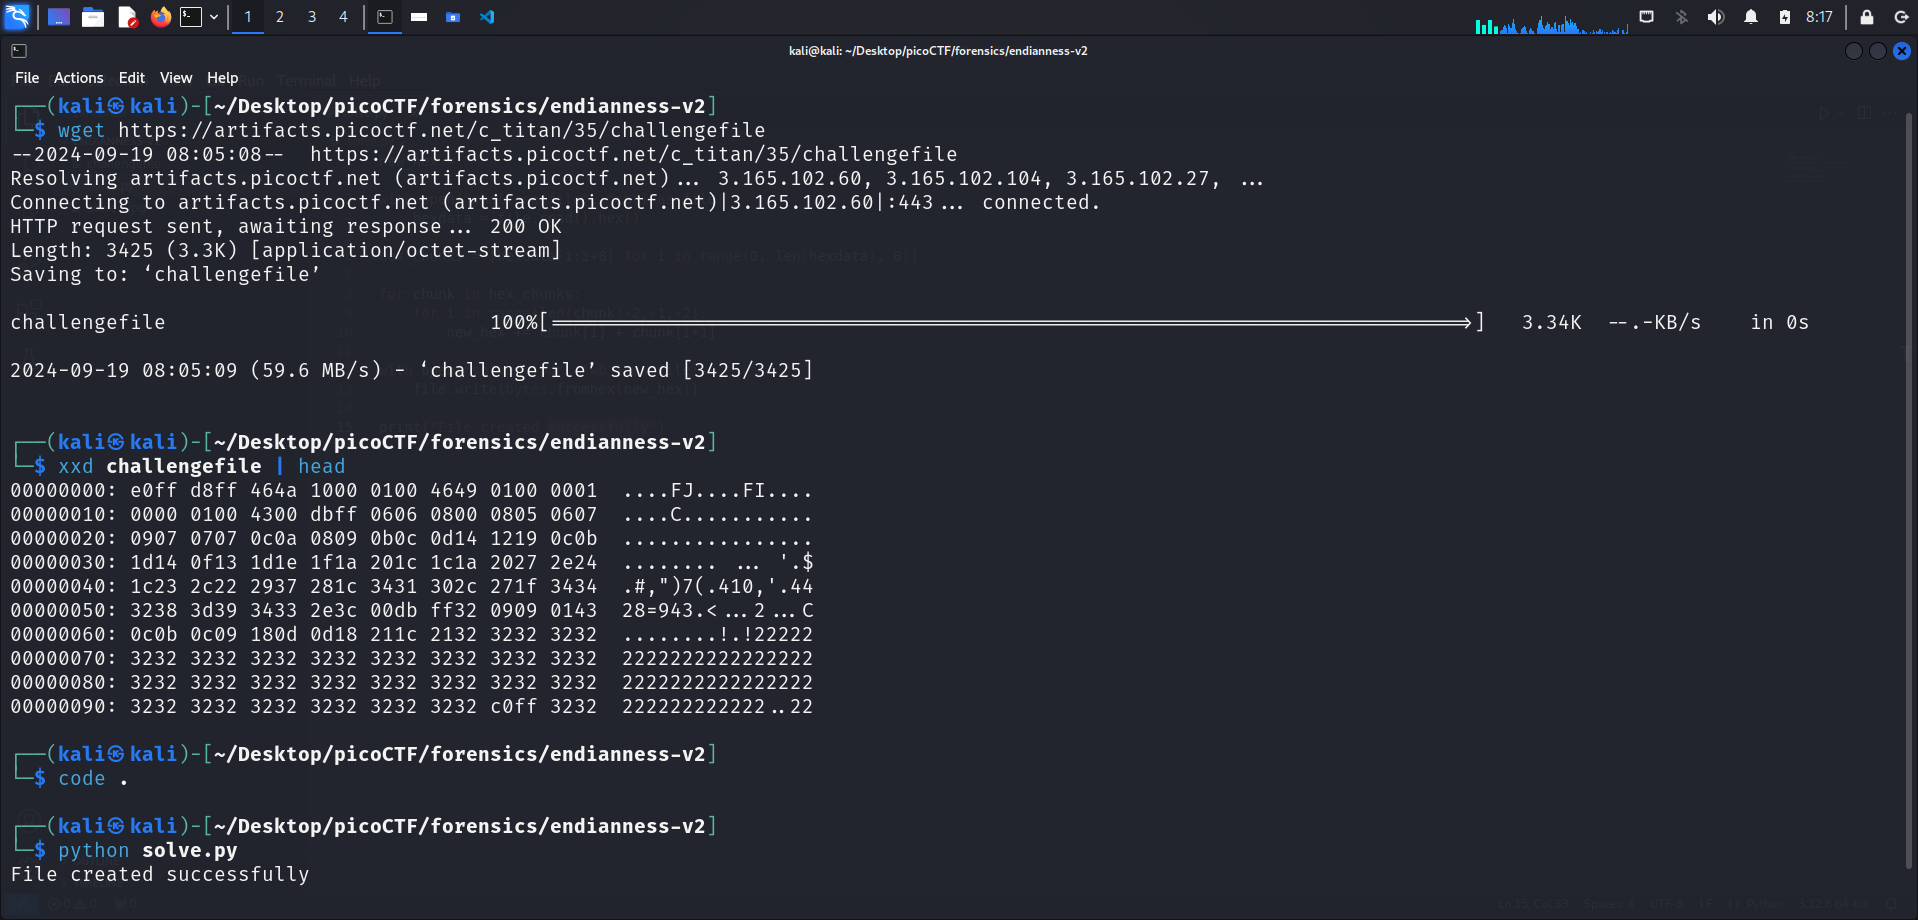This screenshot has width=1918, height=920.
Task: Switch to workspace 2
Action: point(280,17)
